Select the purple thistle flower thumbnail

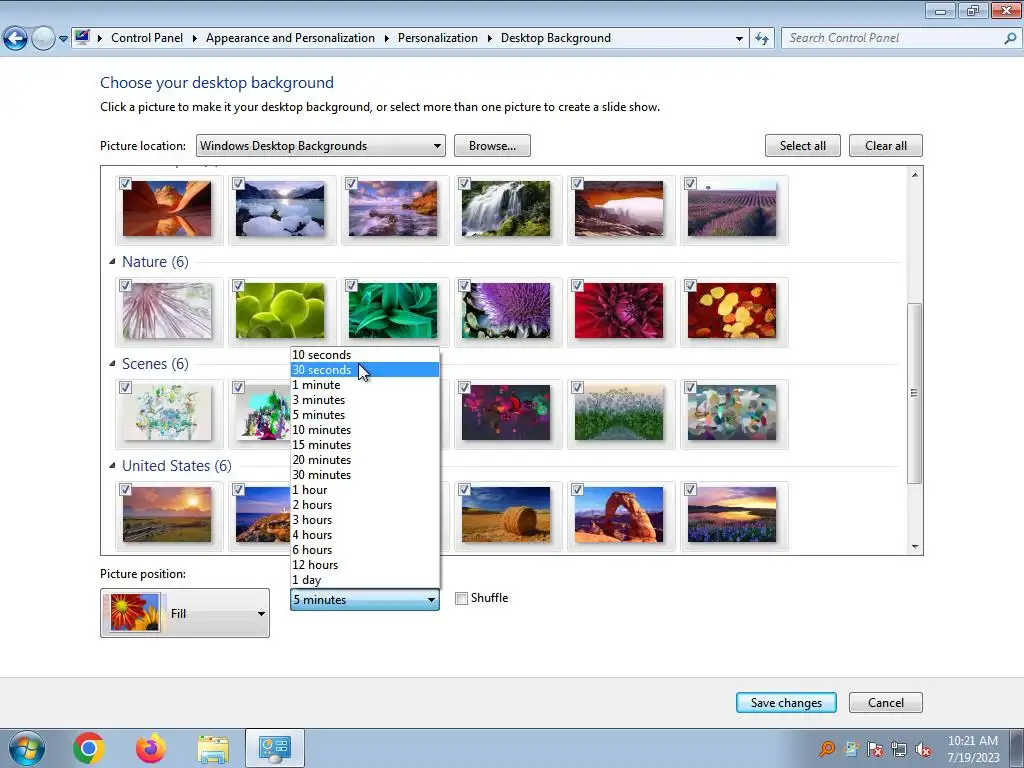pos(506,311)
